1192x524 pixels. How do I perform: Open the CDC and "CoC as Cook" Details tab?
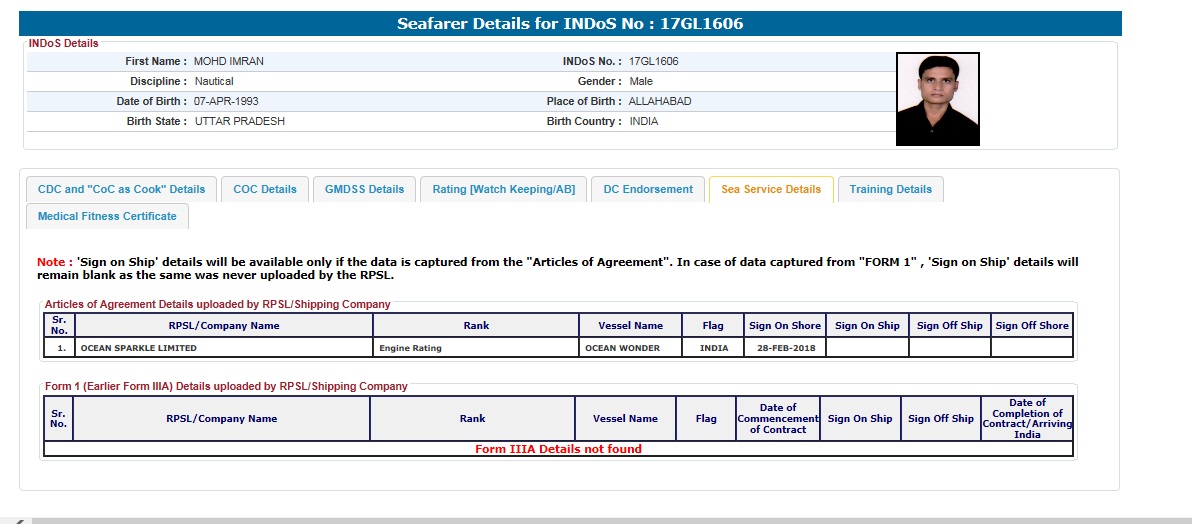point(121,189)
